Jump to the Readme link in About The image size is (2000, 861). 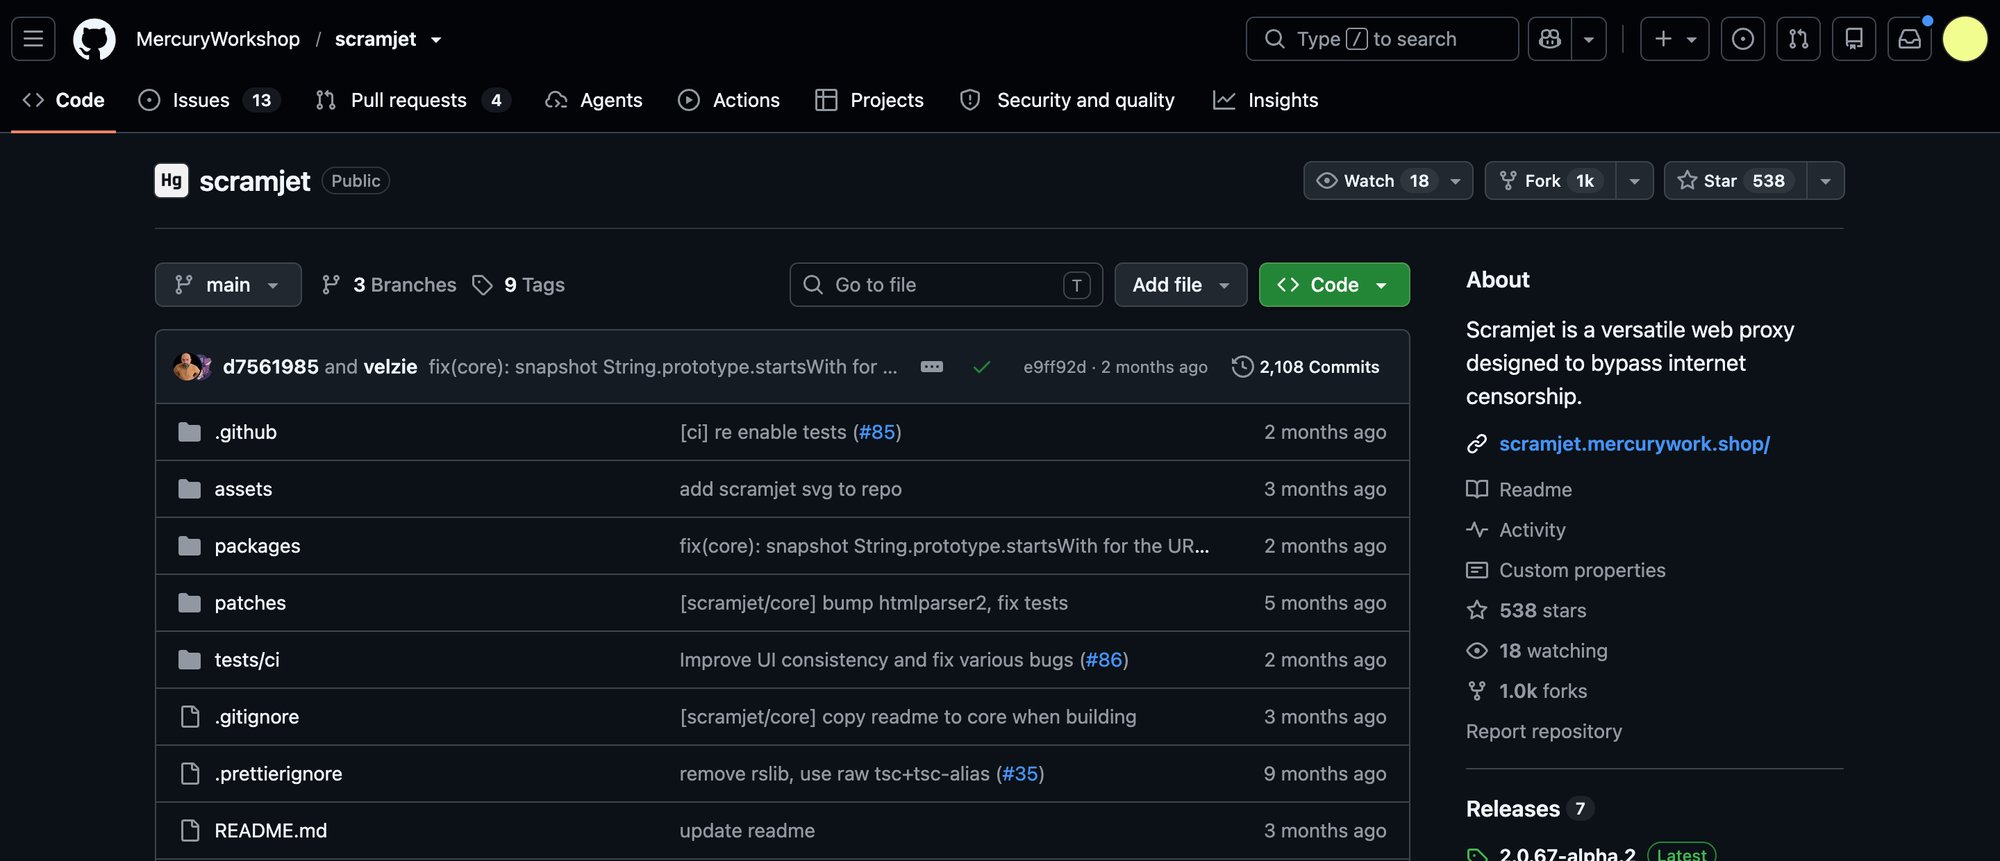(x=1535, y=490)
